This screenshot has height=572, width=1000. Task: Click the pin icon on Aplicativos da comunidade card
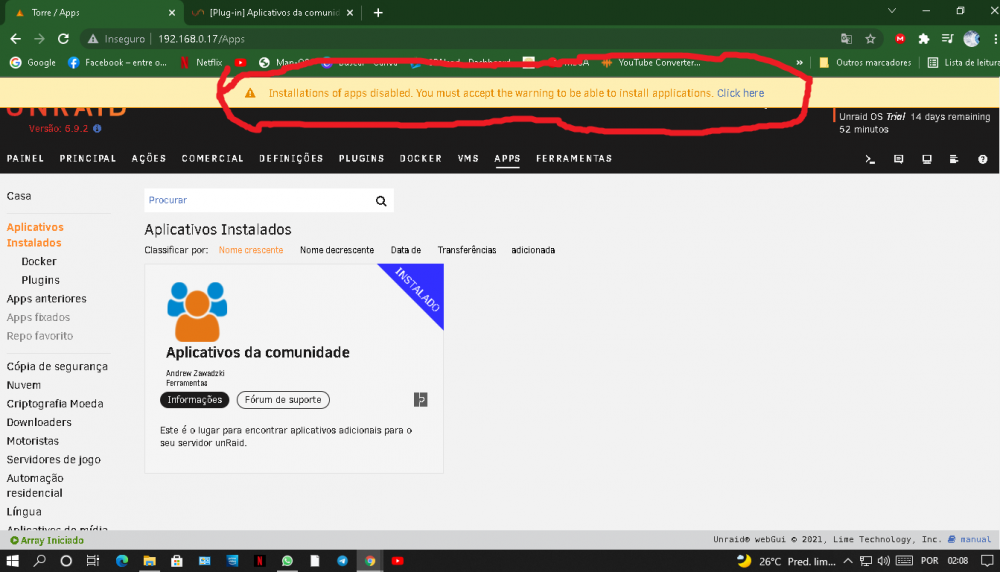[x=420, y=400]
